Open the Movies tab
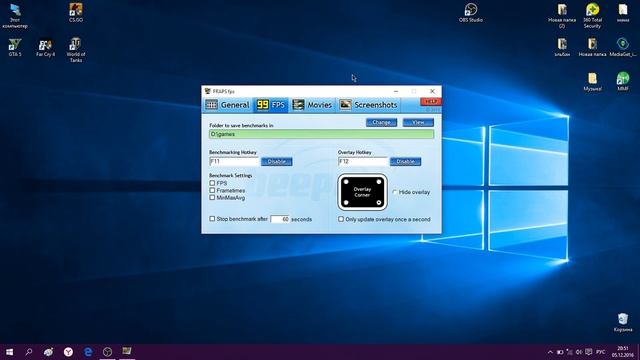Image resolution: width=640 pixels, height=360 pixels. [312, 105]
